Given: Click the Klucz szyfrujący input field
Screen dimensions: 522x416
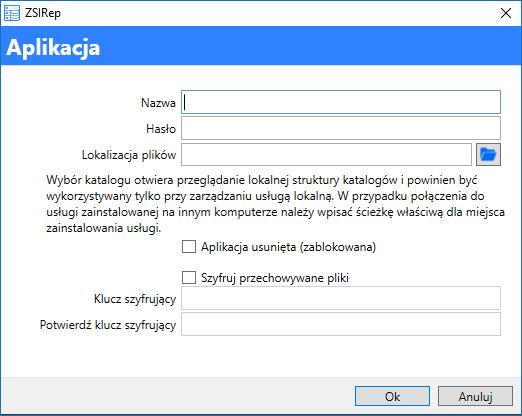Looking at the screenshot, I should point(341,298).
